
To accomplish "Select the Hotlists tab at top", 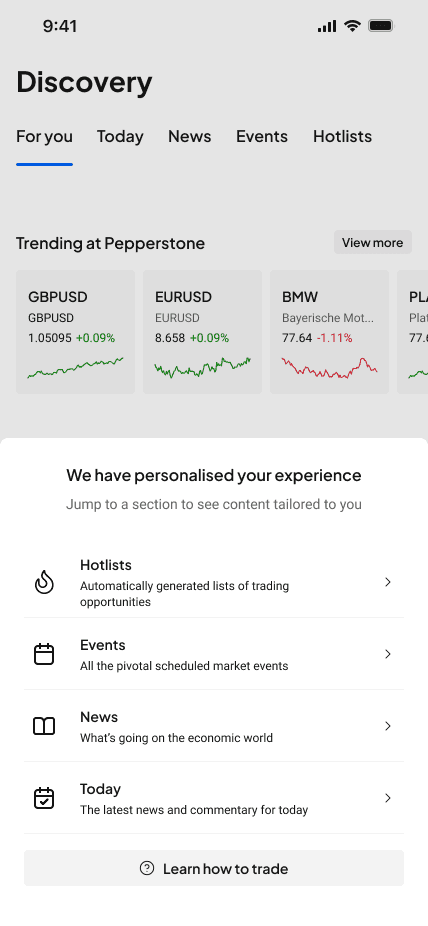I will tap(342, 136).
